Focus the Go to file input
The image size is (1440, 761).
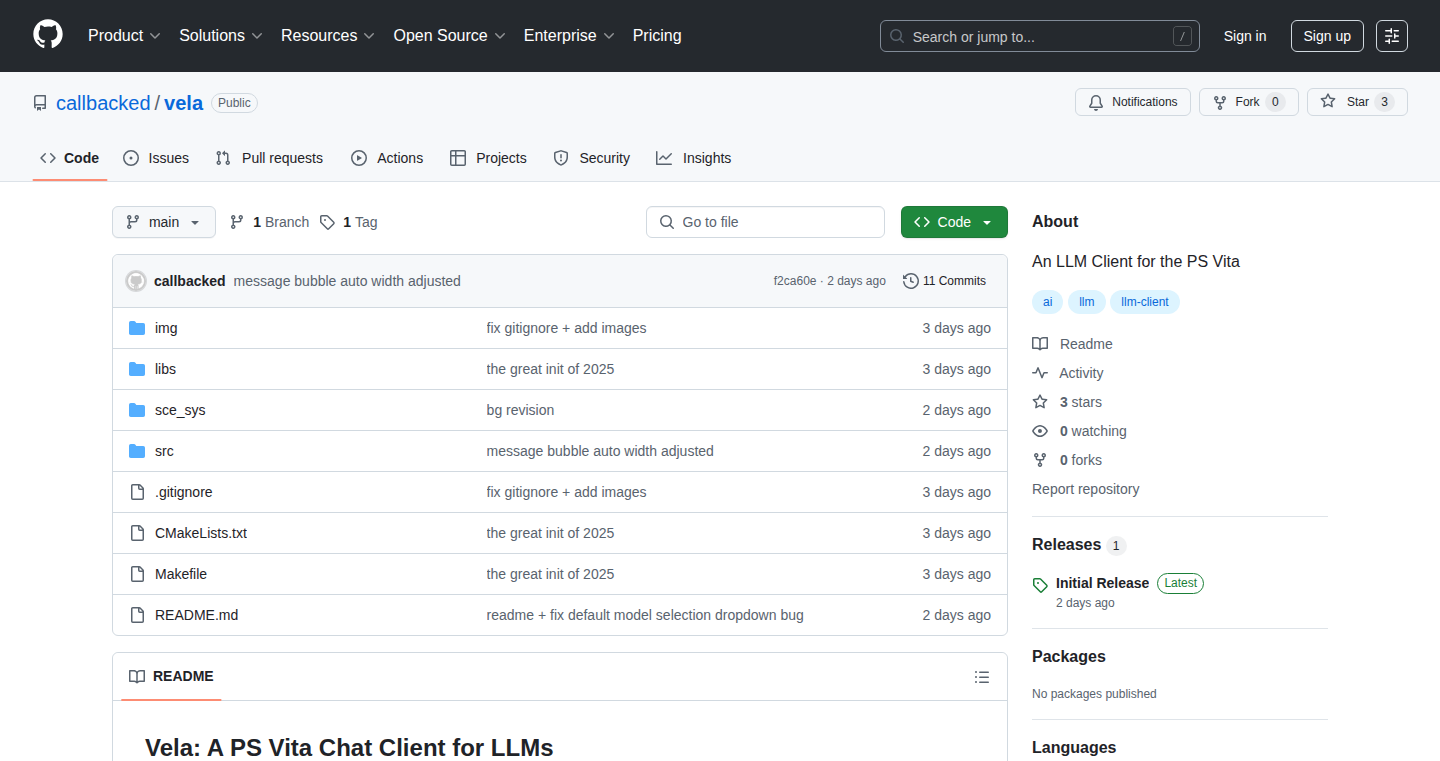pyautogui.click(x=765, y=222)
